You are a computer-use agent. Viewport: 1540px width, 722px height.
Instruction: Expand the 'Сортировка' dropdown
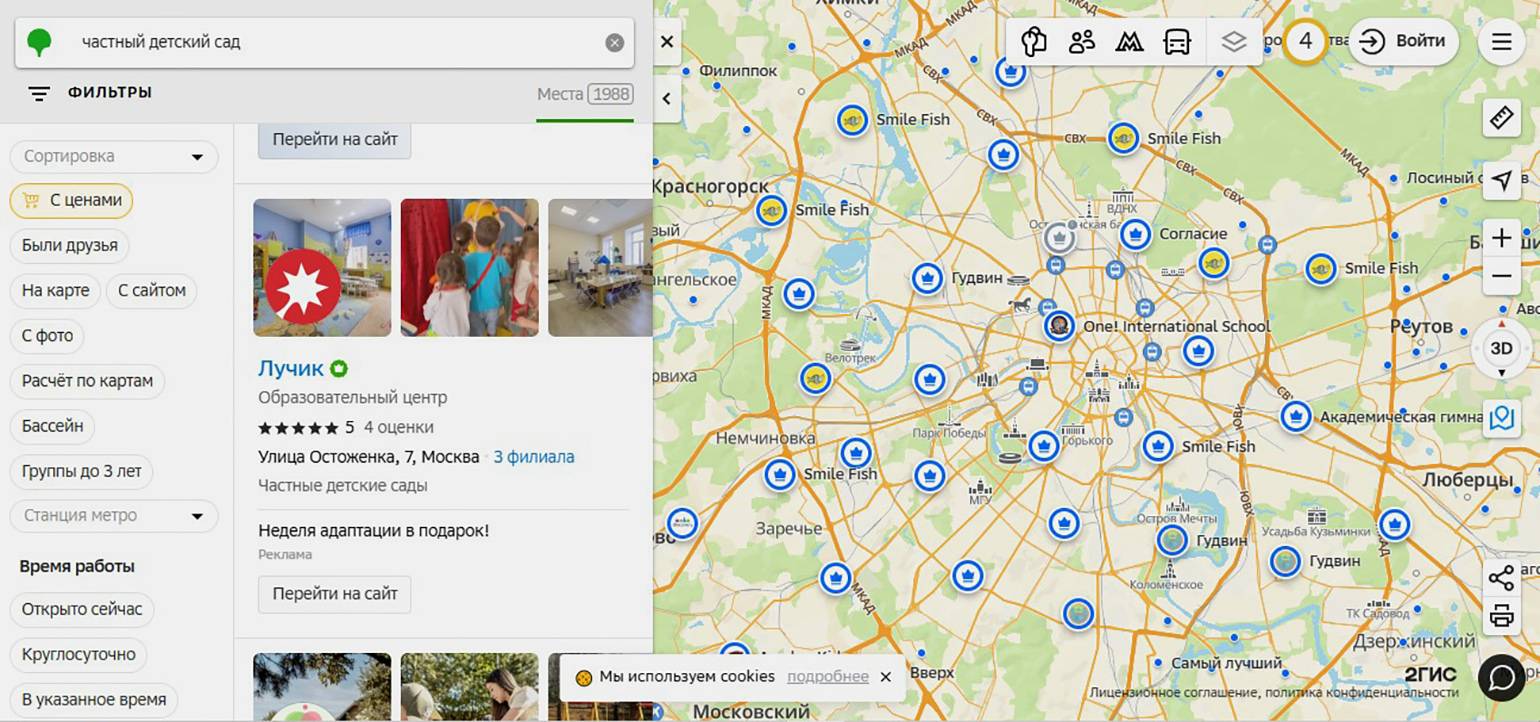coord(114,157)
